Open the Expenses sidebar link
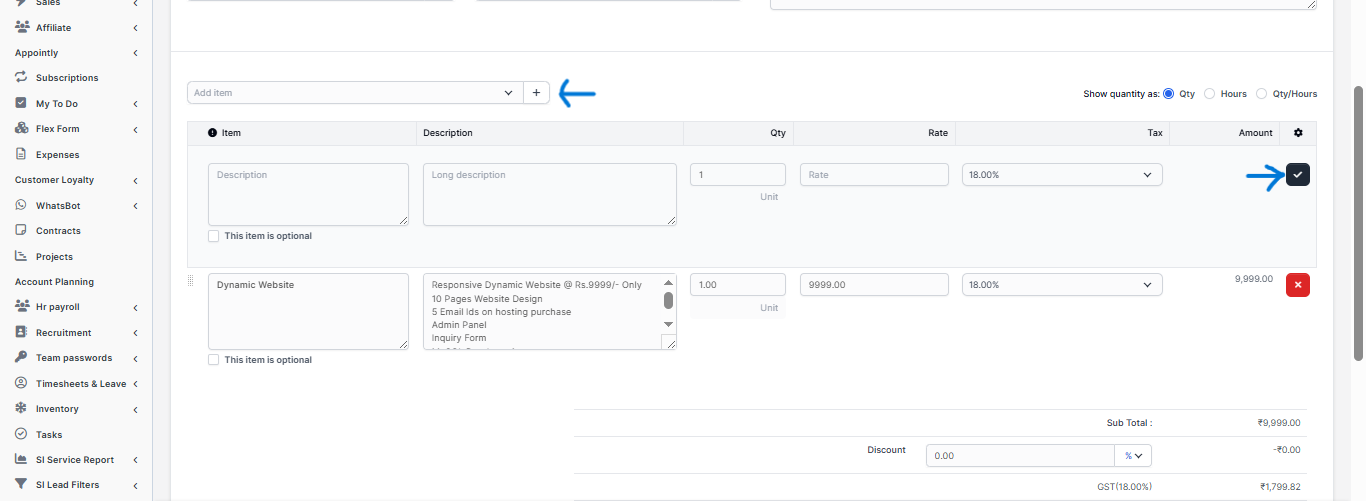 tap(57, 155)
